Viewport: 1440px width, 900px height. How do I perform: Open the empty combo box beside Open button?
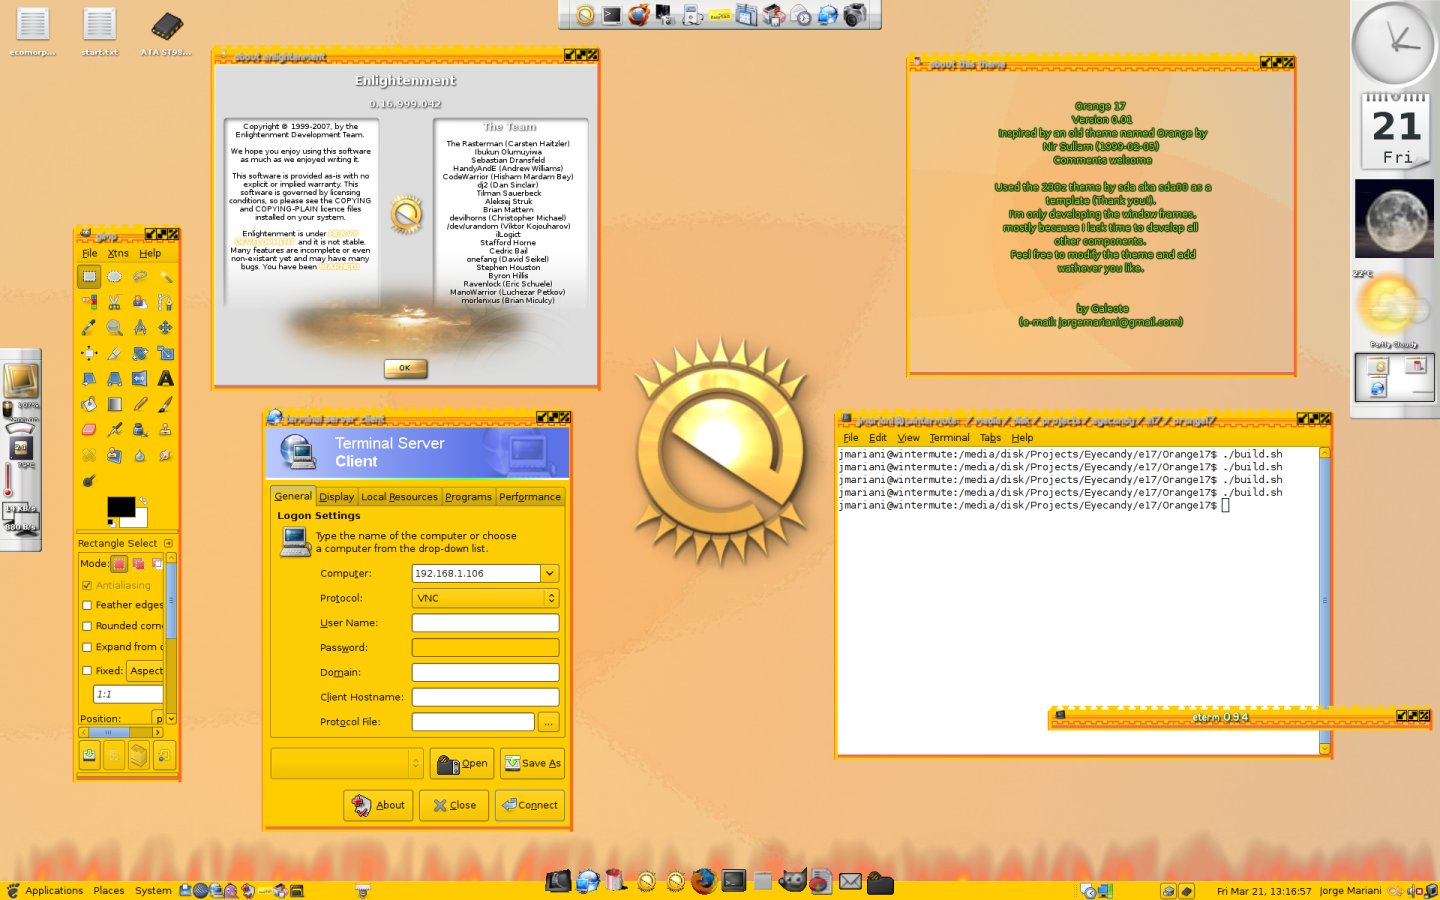[x=347, y=763]
